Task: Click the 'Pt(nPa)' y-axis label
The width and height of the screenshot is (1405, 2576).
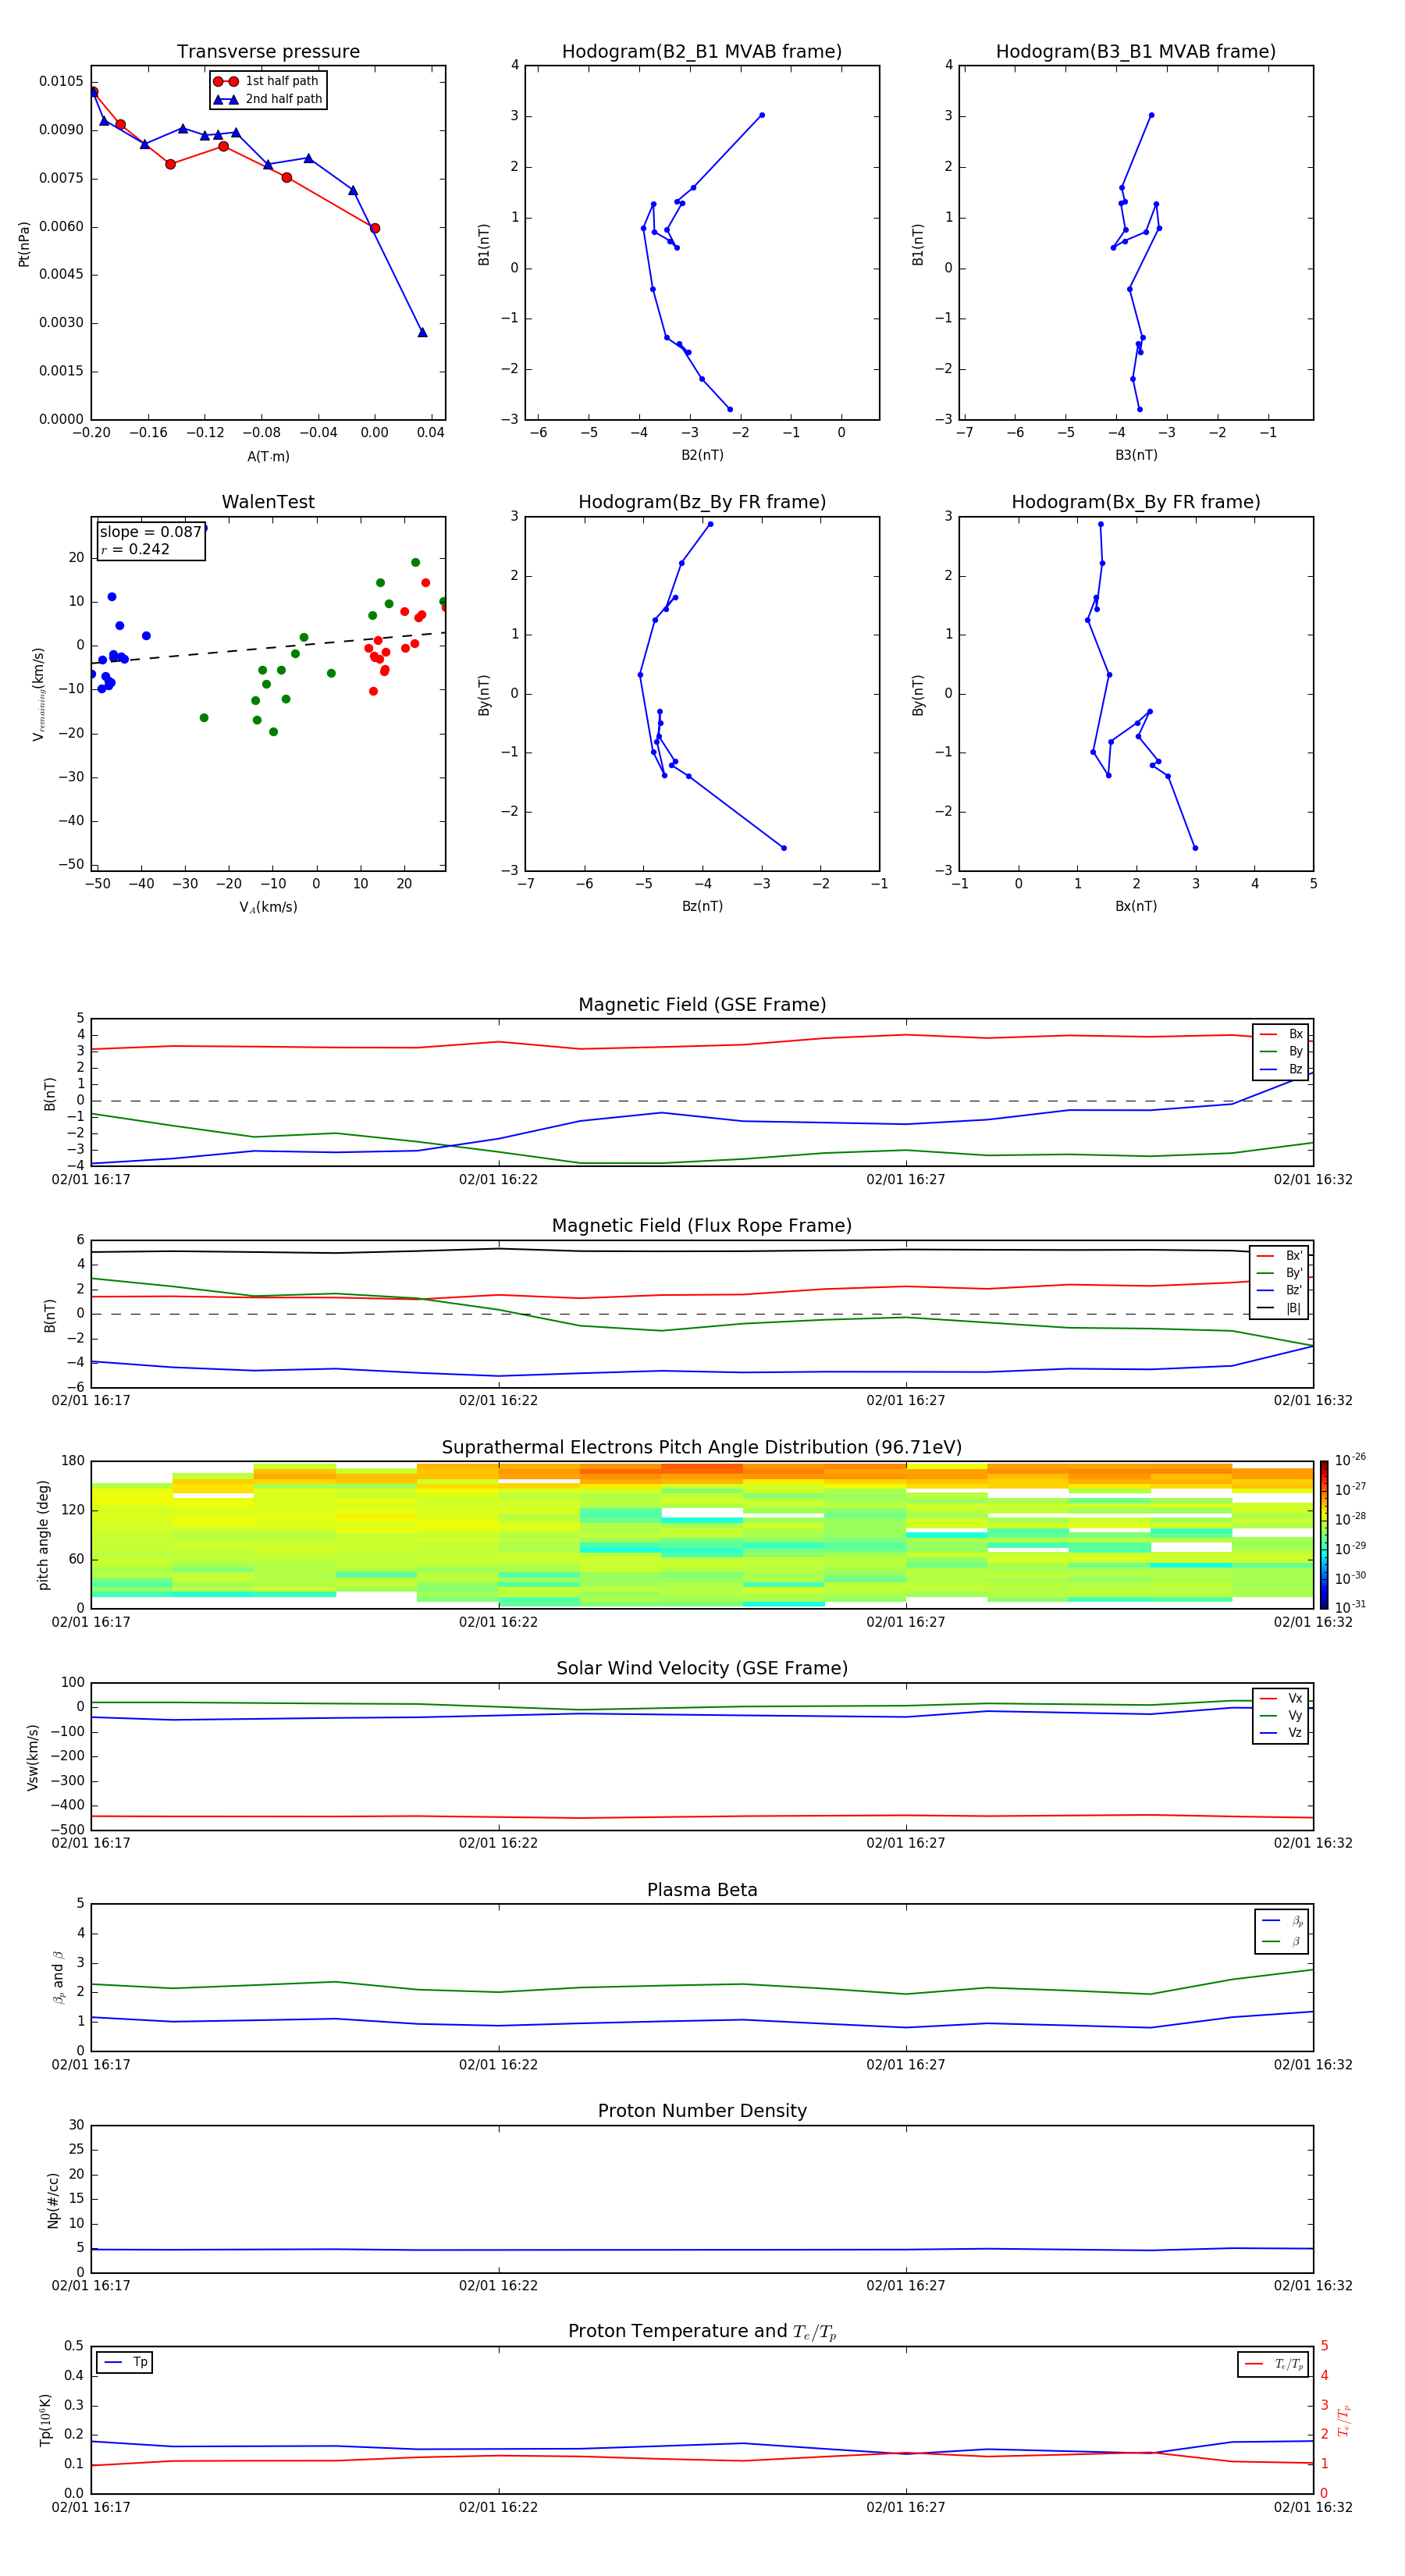Action: 24,244
